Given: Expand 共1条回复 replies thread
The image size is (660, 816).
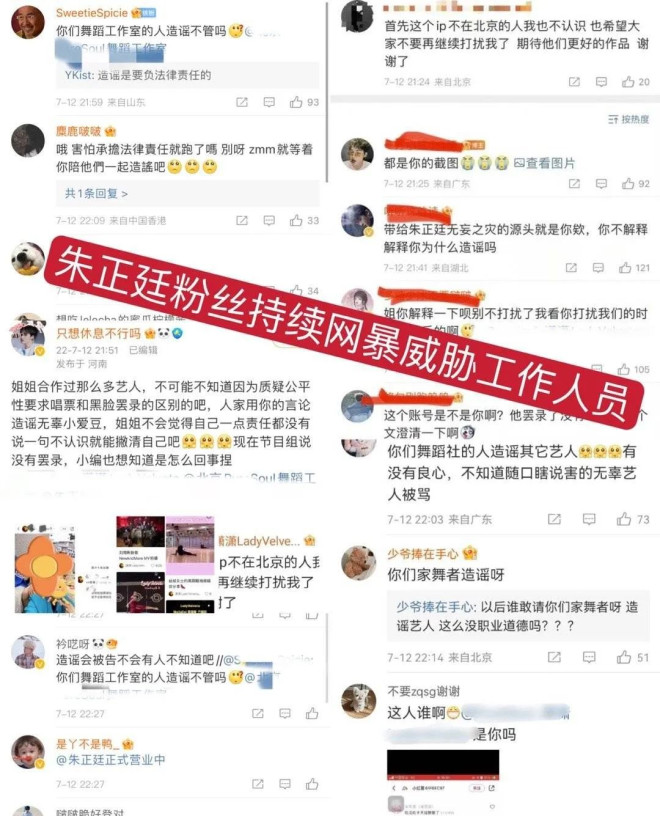Looking at the screenshot, I should (96, 194).
